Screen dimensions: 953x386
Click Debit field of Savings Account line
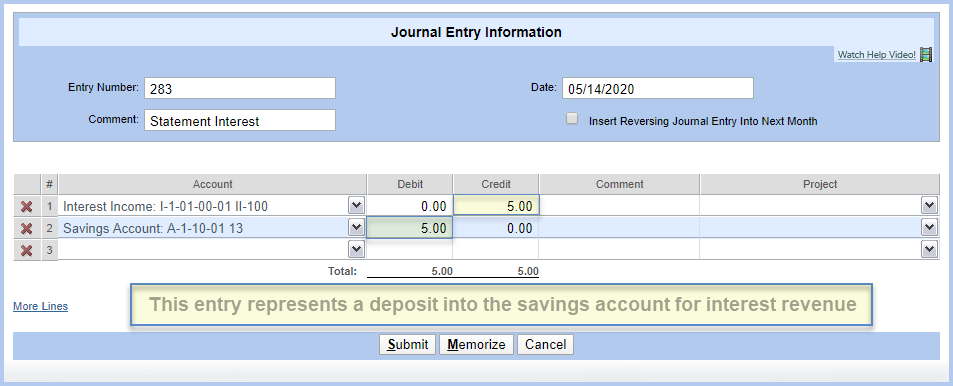click(410, 228)
